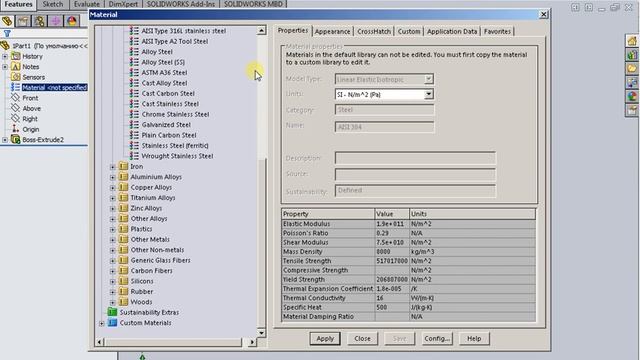Click material tree scroll up arrow
Image resolution: width=640 pixels, height=360 pixels.
point(261,30)
